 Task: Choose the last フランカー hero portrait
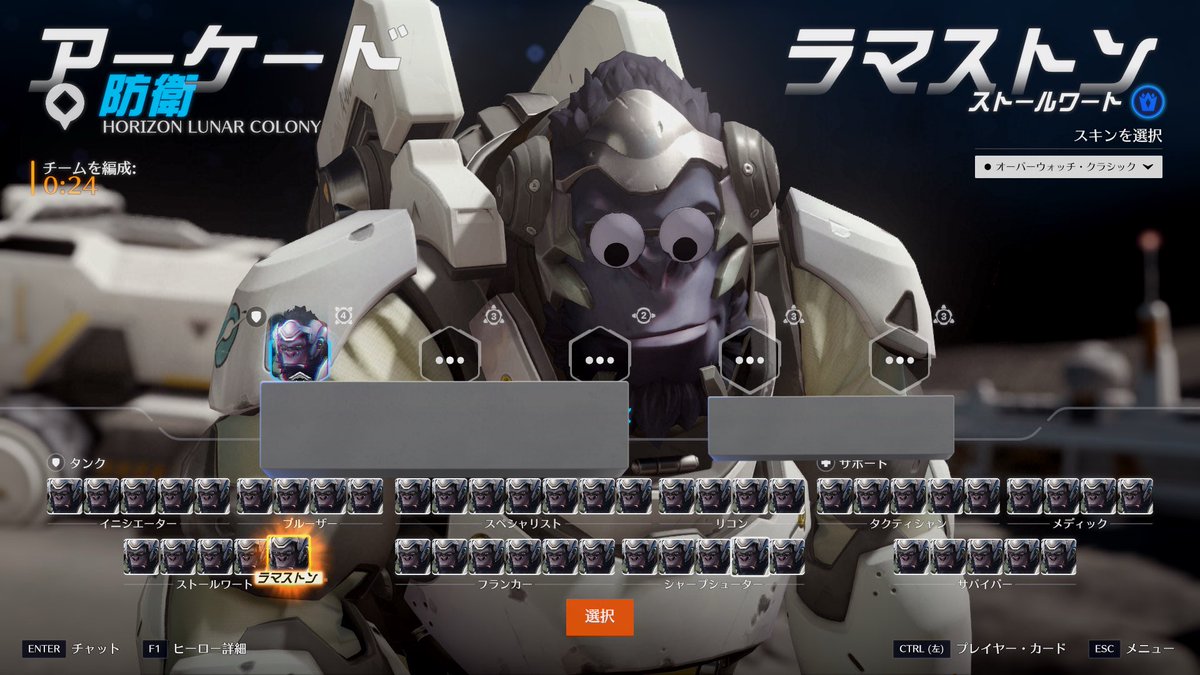[597, 556]
